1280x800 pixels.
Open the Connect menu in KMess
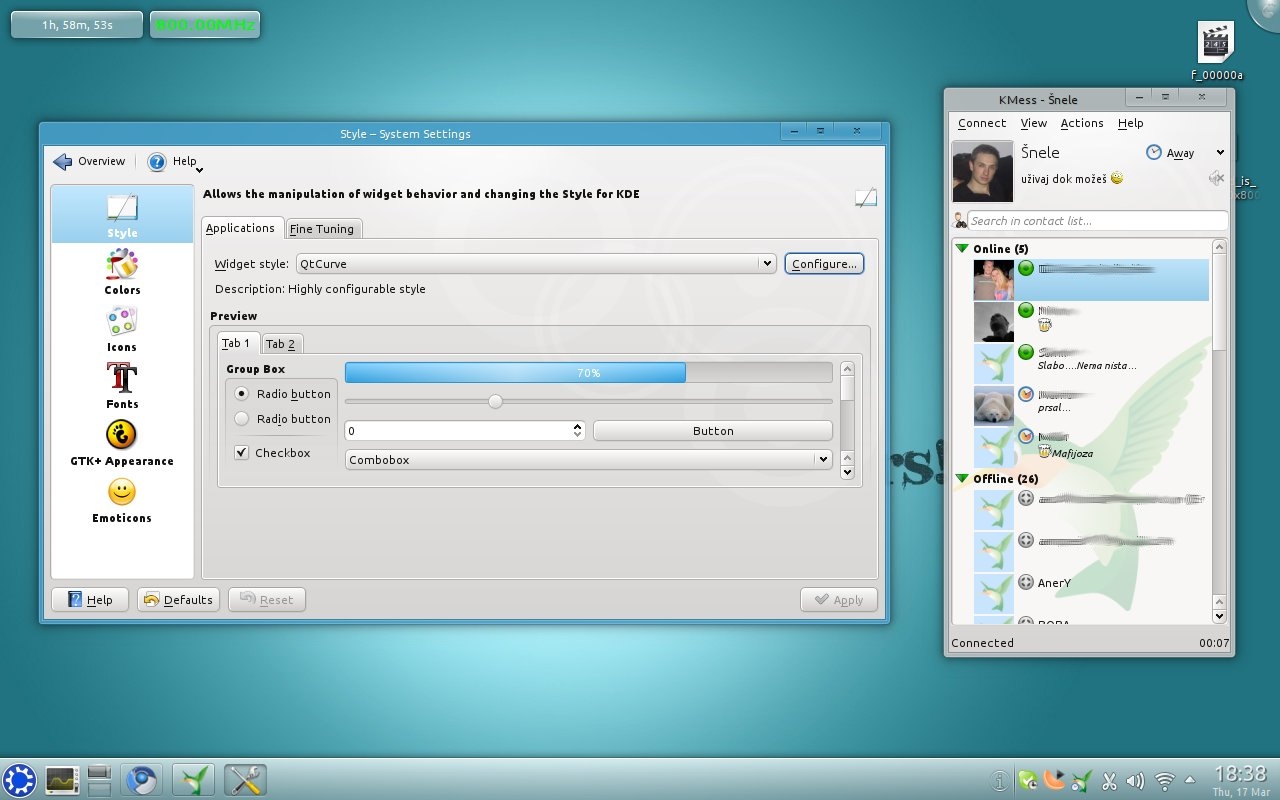click(x=982, y=123)
